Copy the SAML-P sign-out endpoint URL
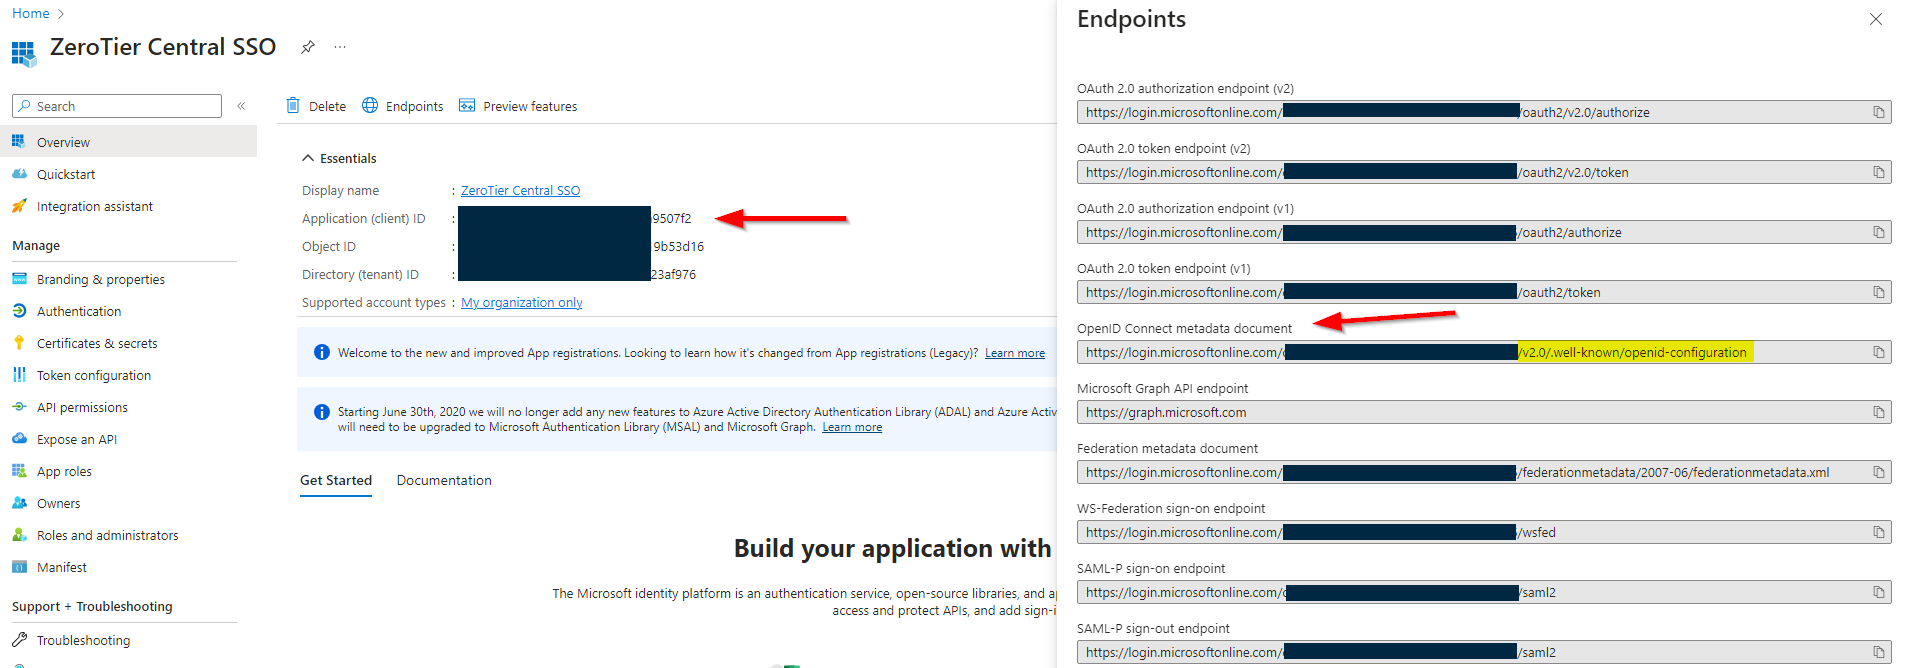 coord(1879,652)
